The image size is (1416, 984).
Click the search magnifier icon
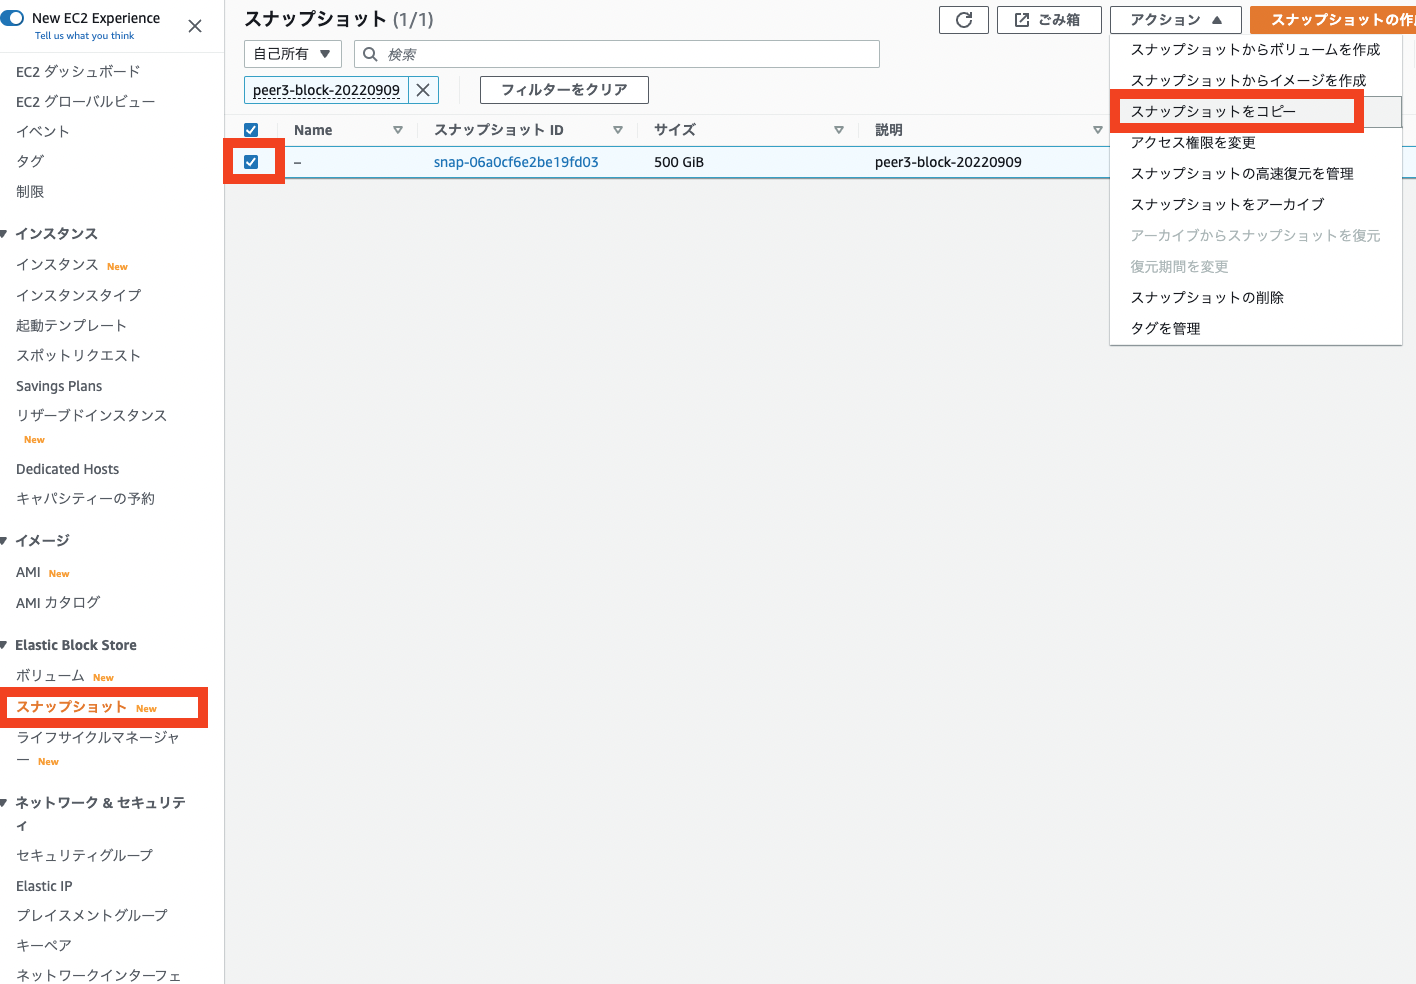coord(370,54)
